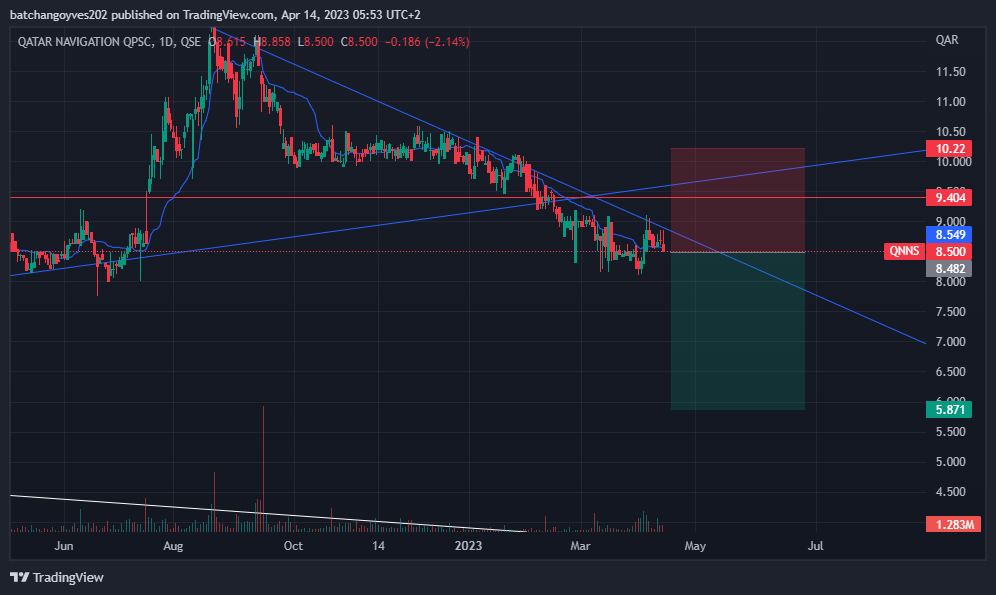996x595 pixels.
Task: Click the 4.500 price axis tick
Action: (950, 491)
